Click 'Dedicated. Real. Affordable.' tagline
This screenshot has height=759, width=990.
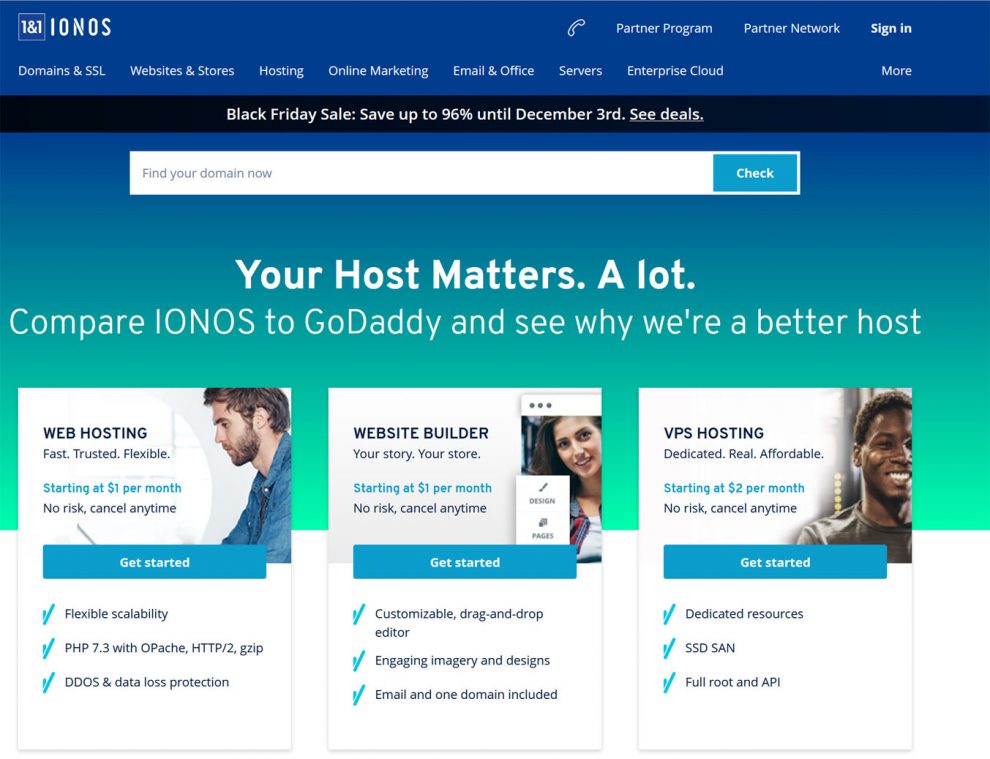744,454
